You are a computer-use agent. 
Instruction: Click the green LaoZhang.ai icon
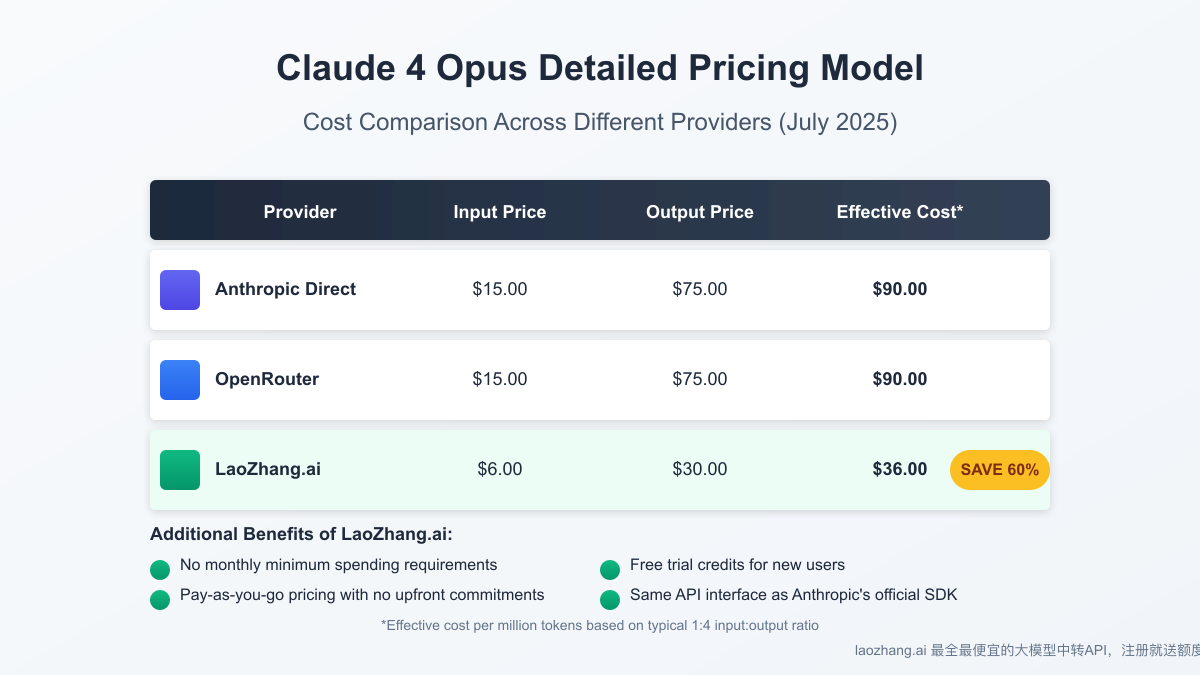coord(180,470)
